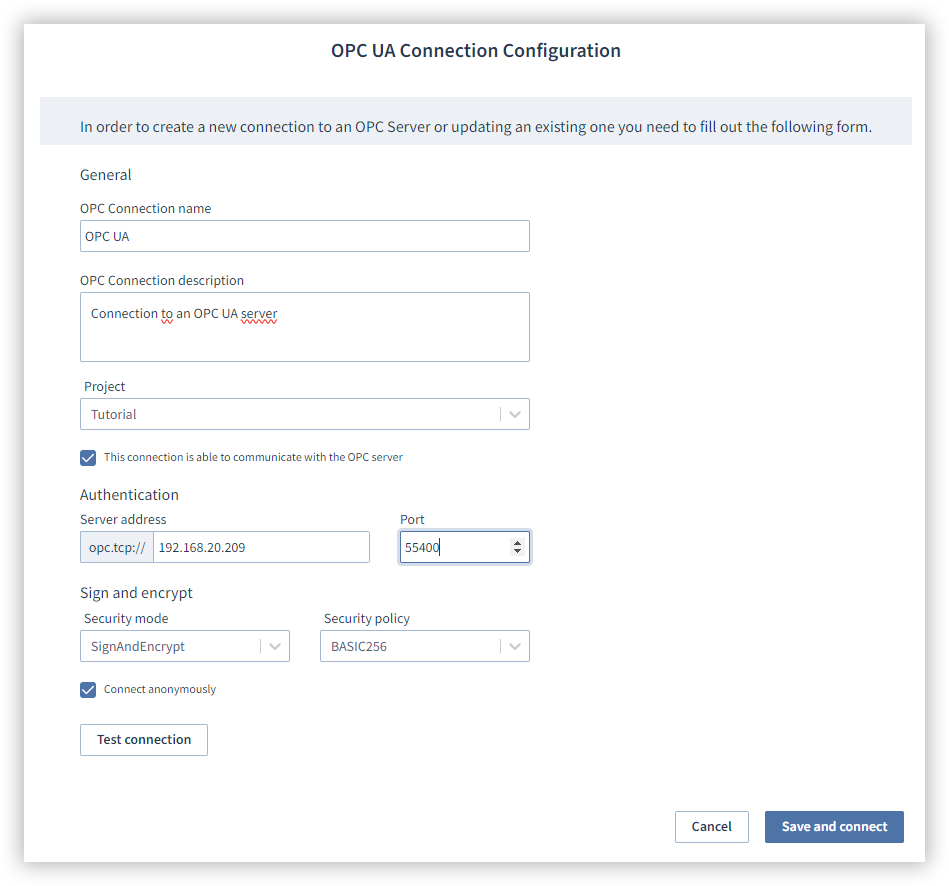Toggle the connection communication checkbox

tap(88, 457)
